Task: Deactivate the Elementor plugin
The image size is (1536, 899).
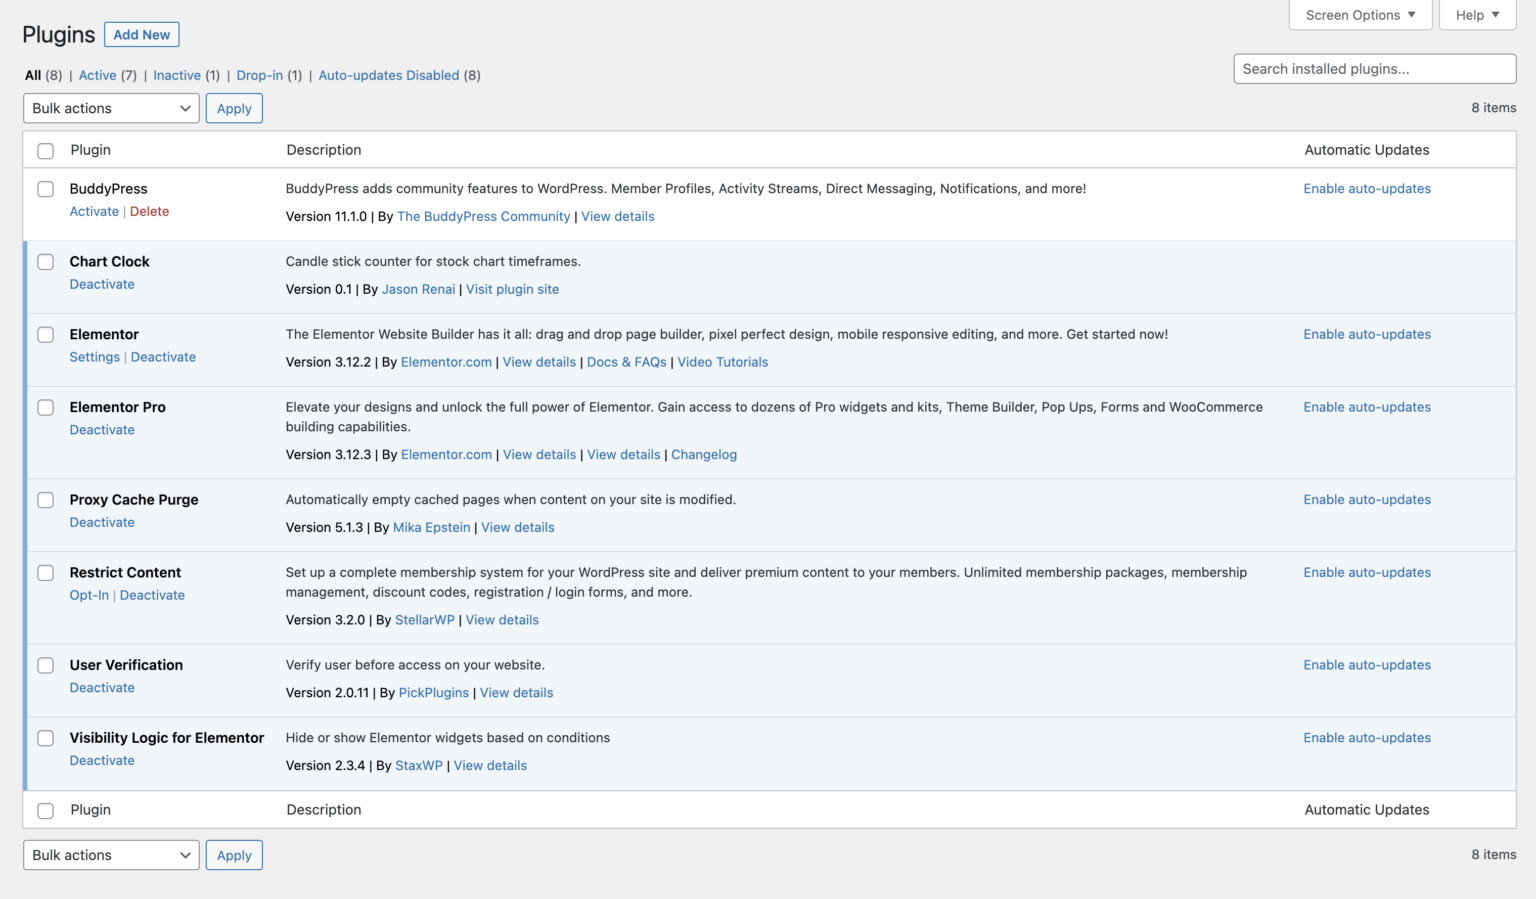Action: click(x=163, y=357)
